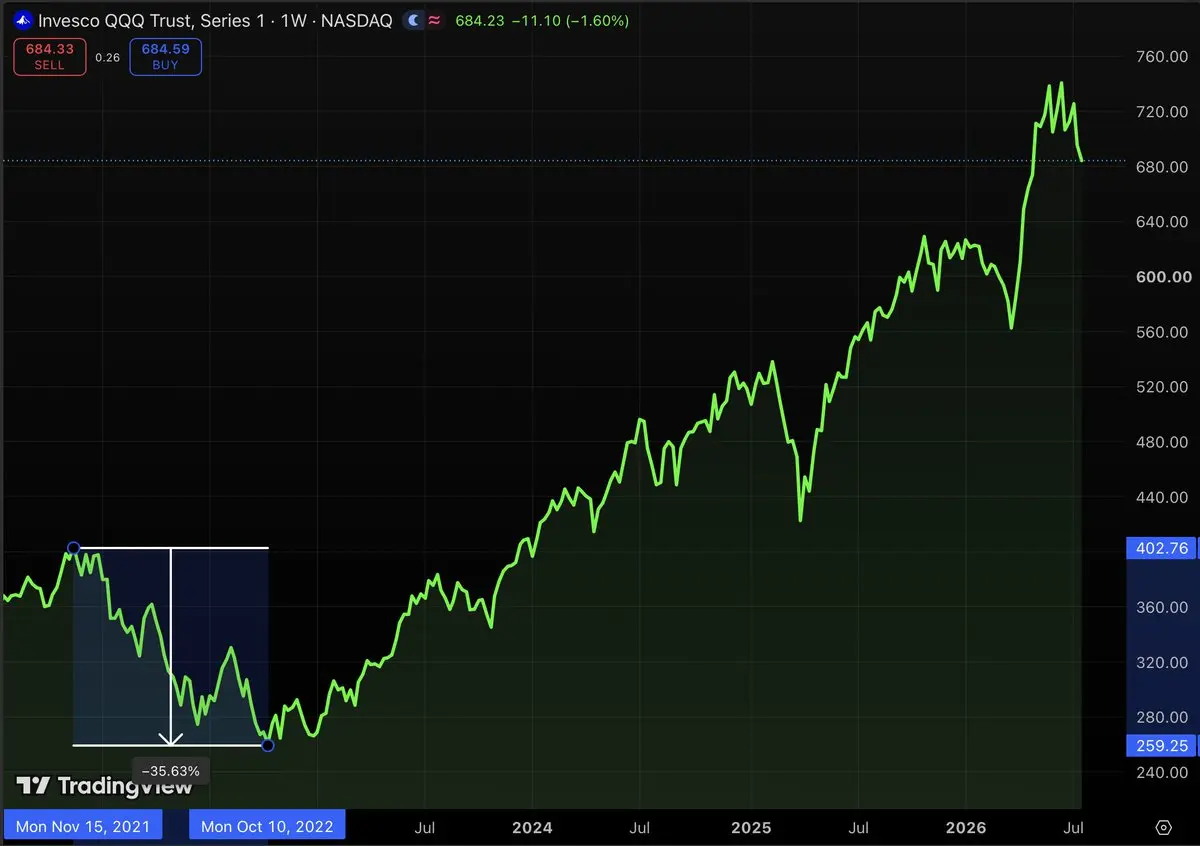
Task: Click the 2024 label on time axis
Action: pos(532,828)
